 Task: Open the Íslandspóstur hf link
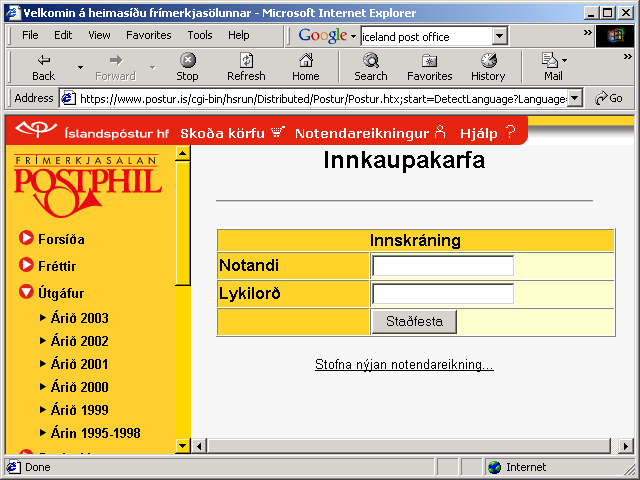(116, 133)
